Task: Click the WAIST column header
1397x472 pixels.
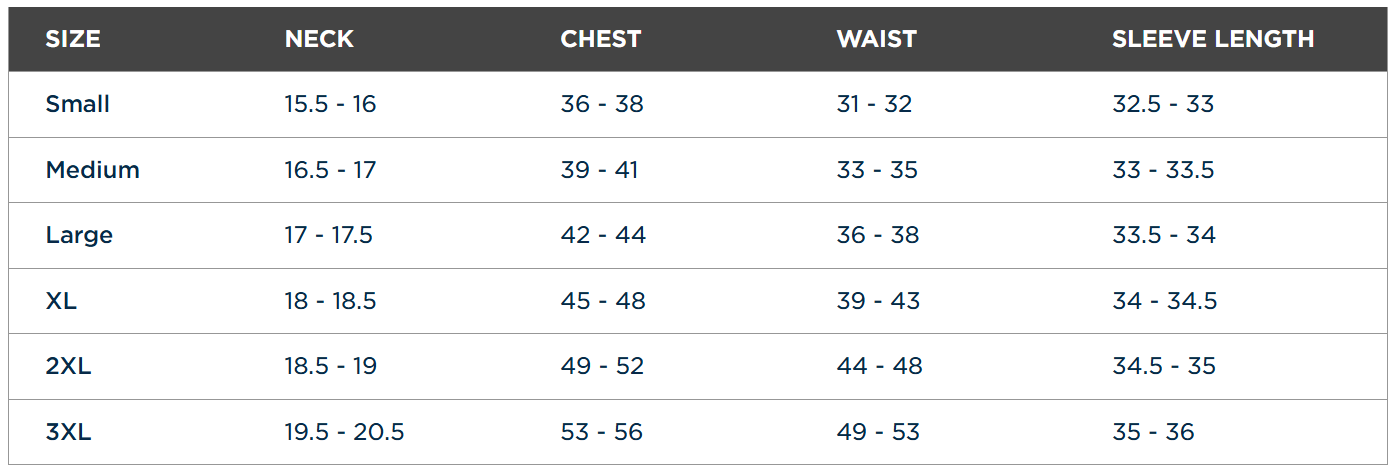Action: [x=876, y=39]
